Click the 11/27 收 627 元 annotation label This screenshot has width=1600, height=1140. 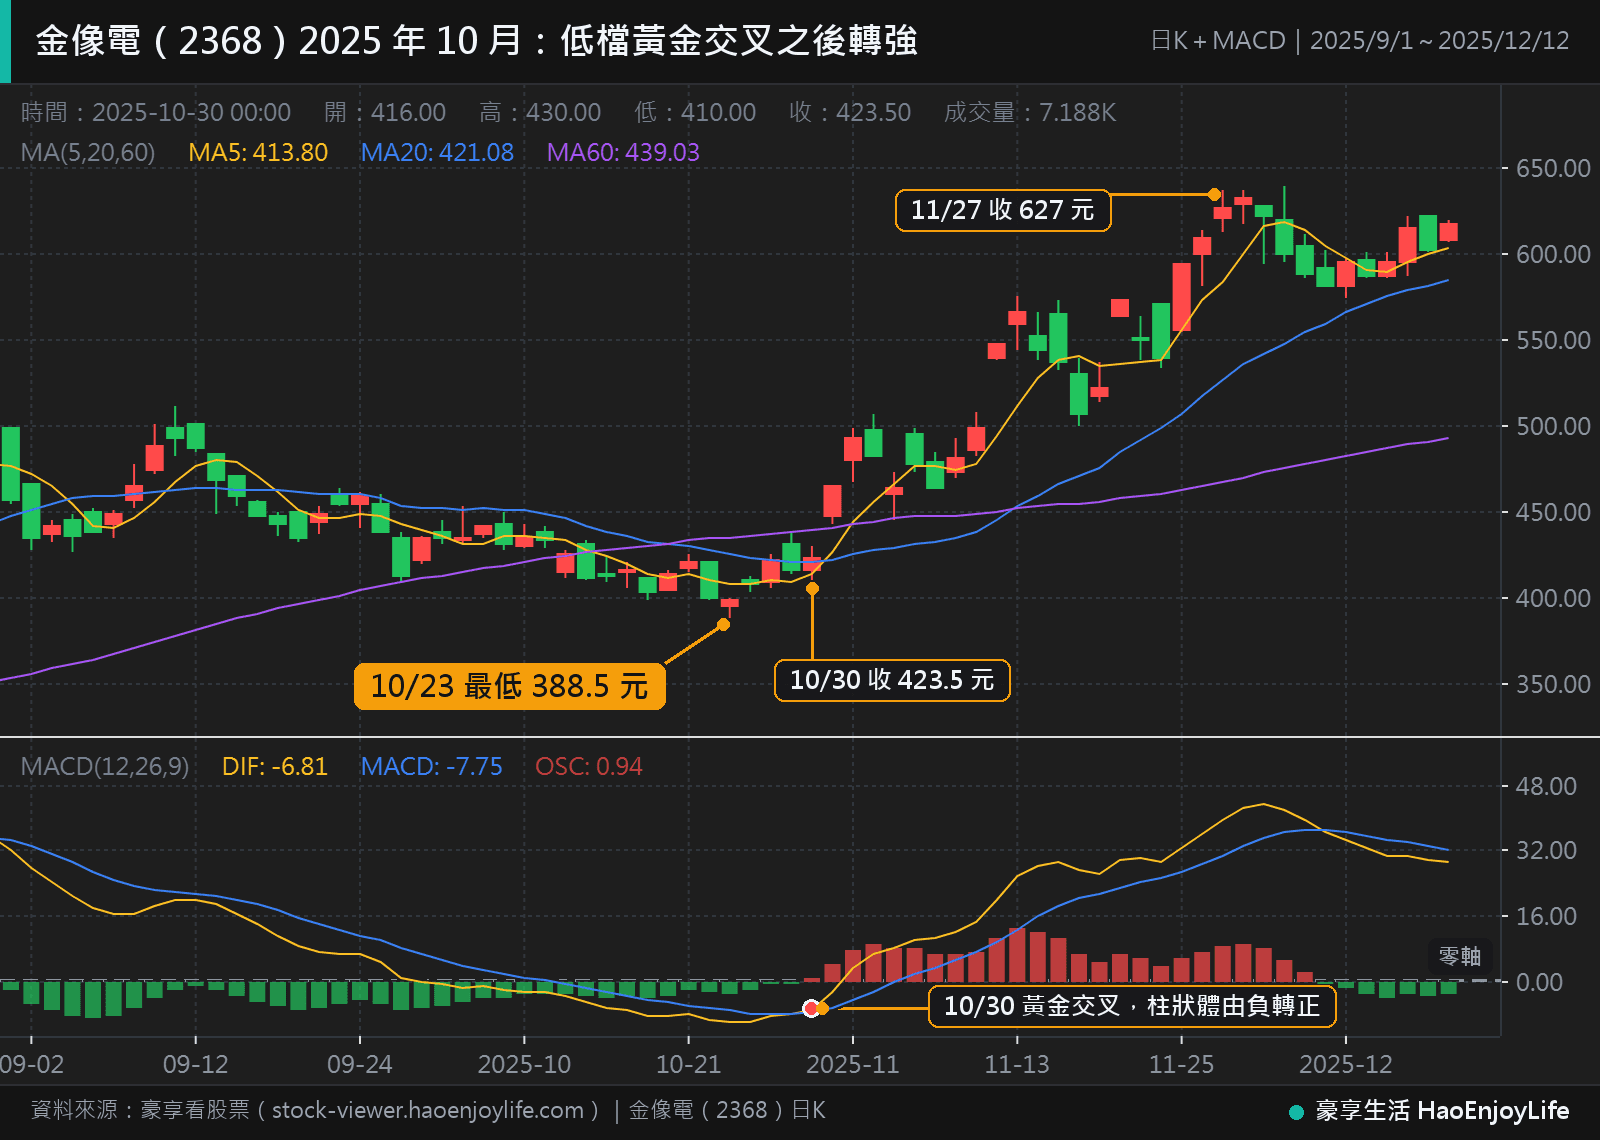[x=1003, y=210]
